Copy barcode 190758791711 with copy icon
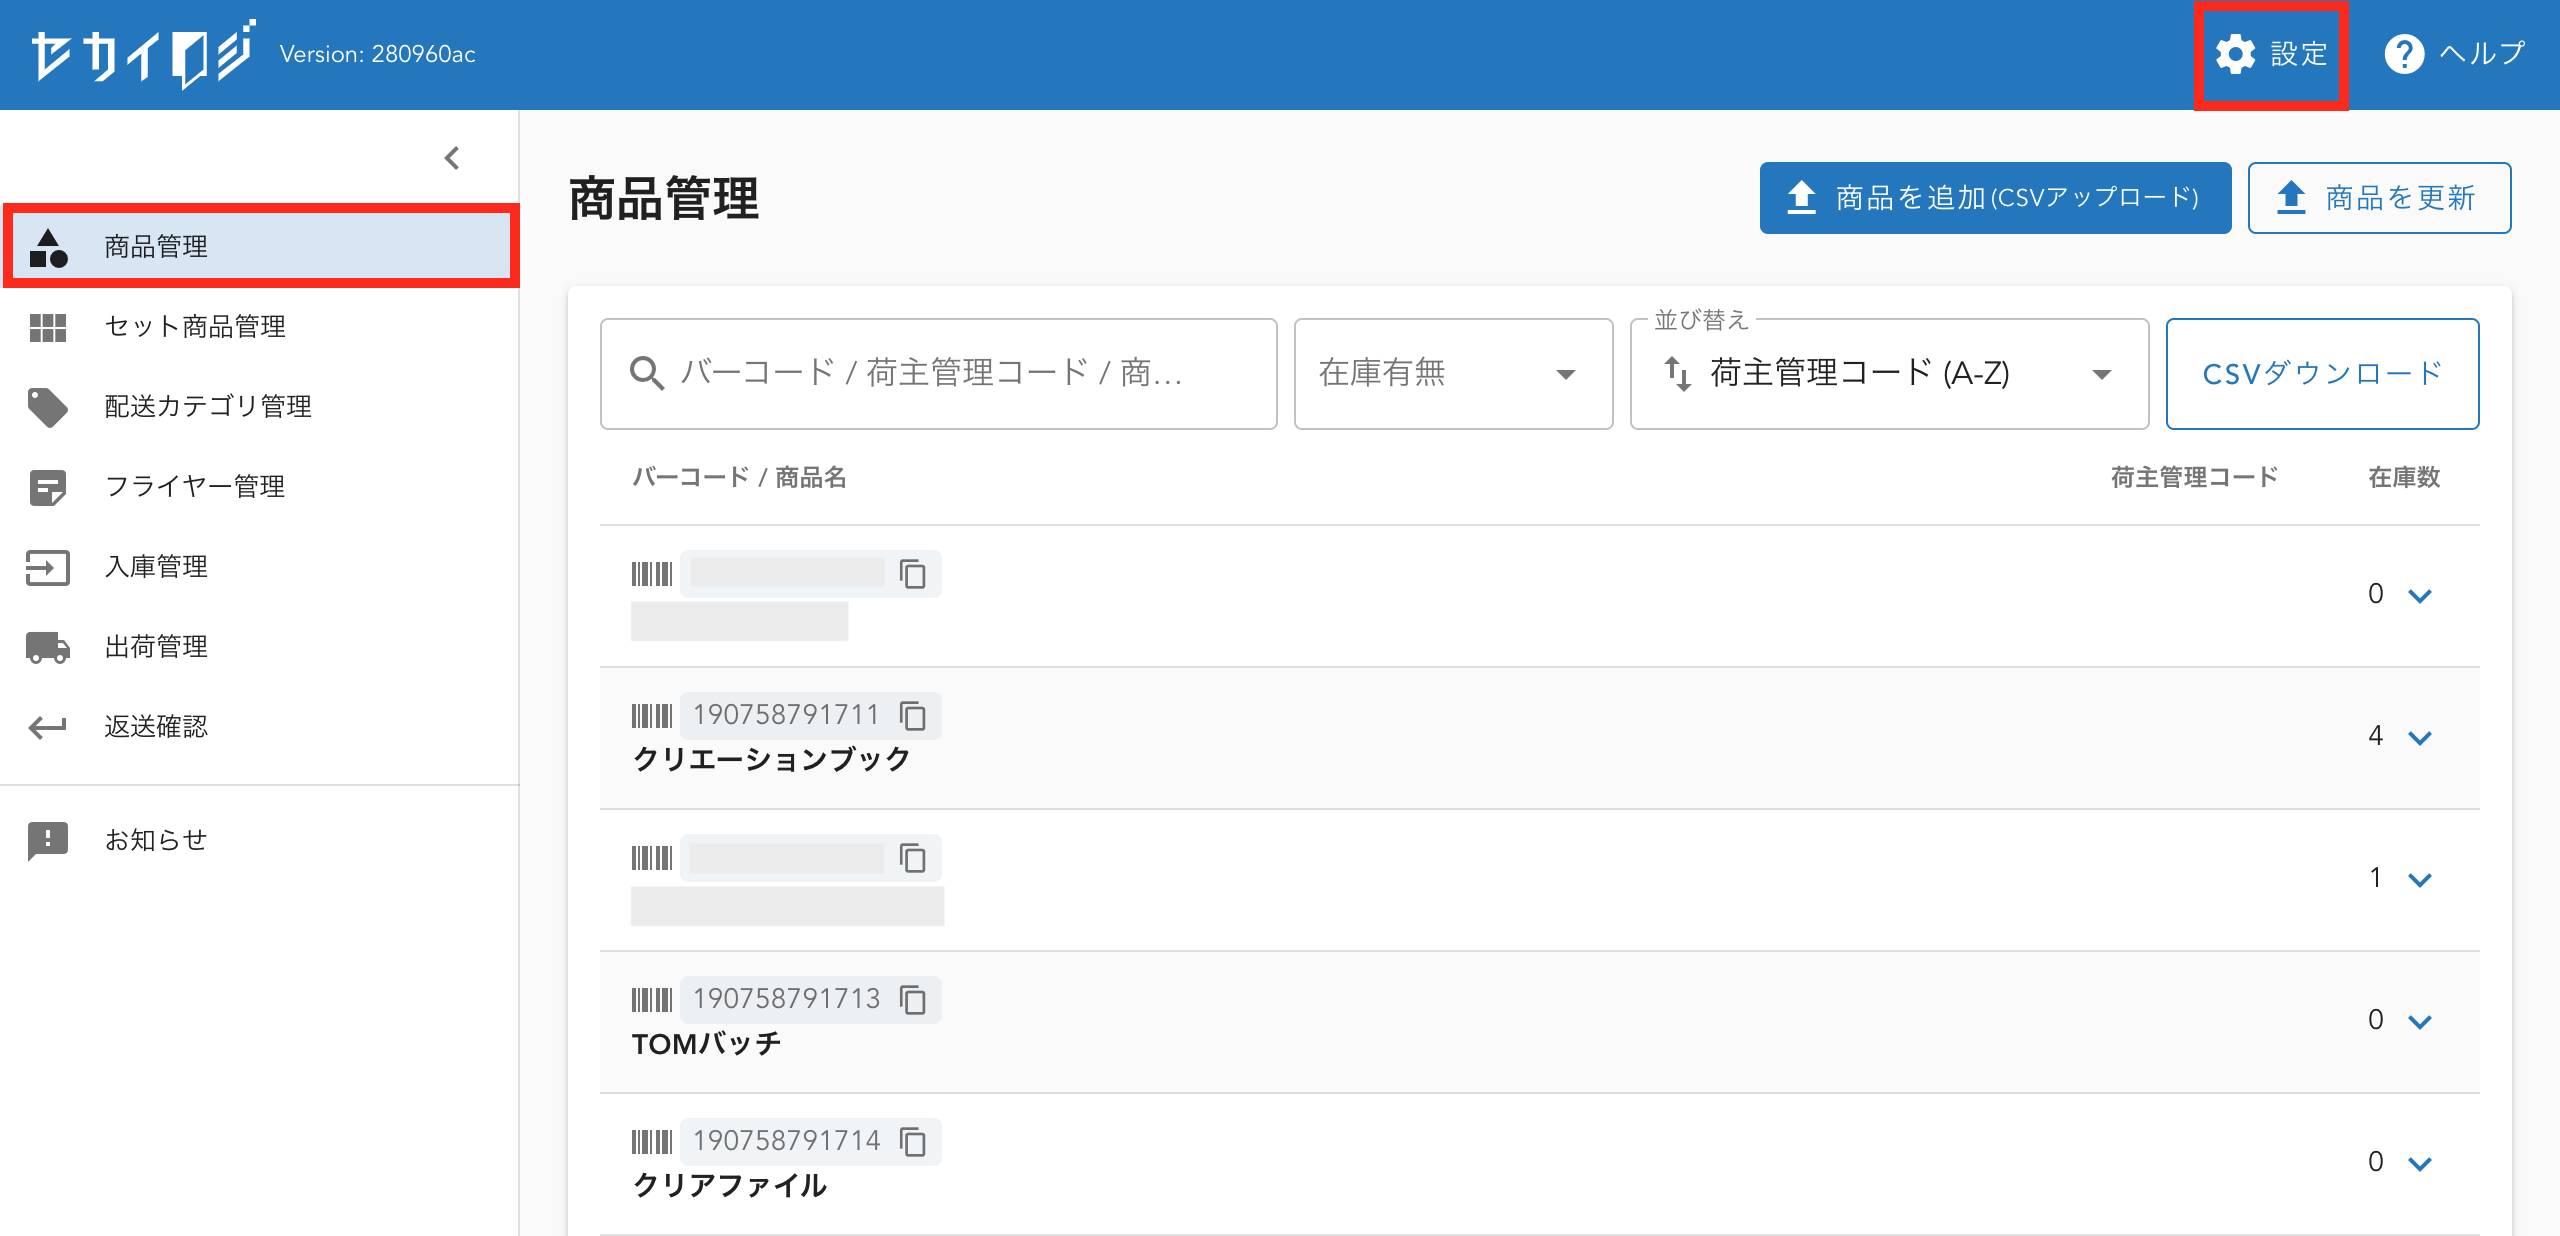 (912, 716)
